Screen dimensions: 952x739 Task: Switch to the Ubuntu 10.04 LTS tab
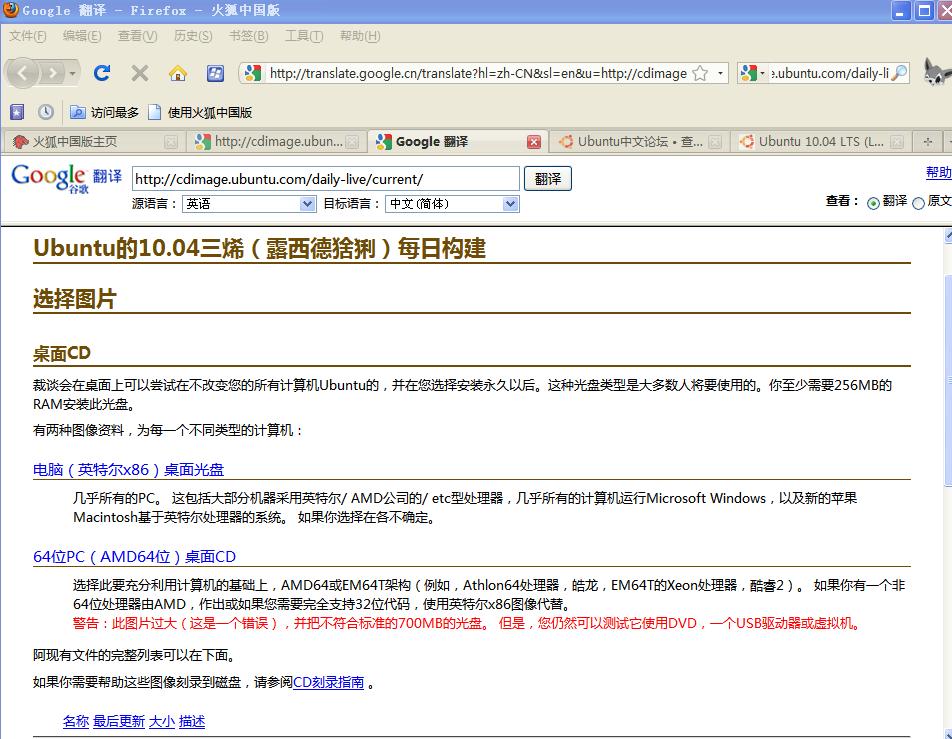[x=820, y=141]
